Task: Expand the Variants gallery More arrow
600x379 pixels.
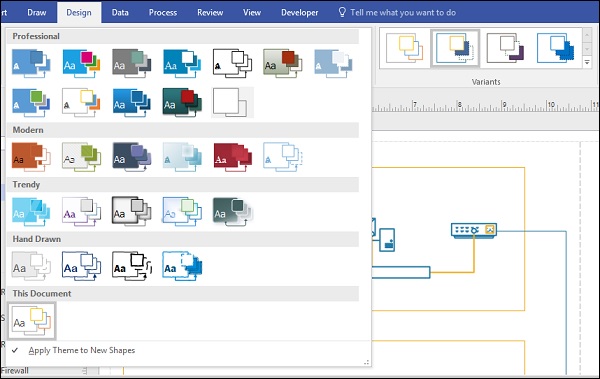Action: [x=587, y=62]
